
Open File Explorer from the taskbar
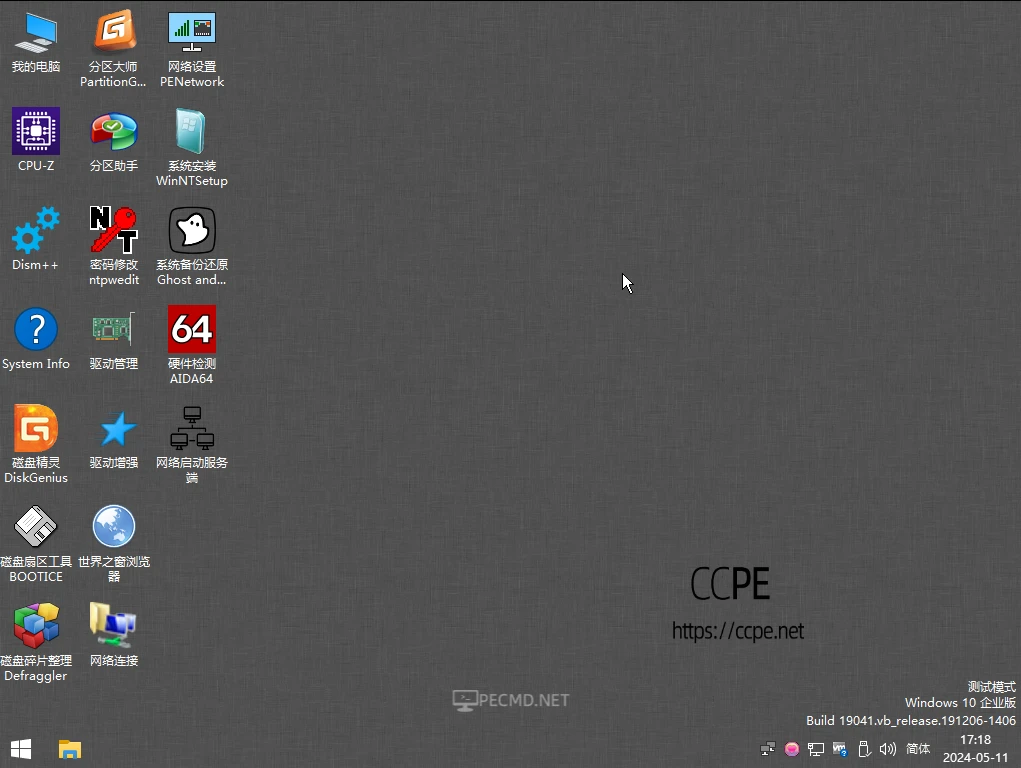pyautogui.click(x=70, y=749)
